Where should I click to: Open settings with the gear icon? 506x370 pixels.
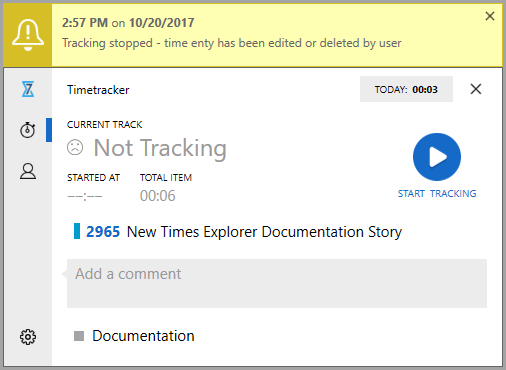[28, 337]
